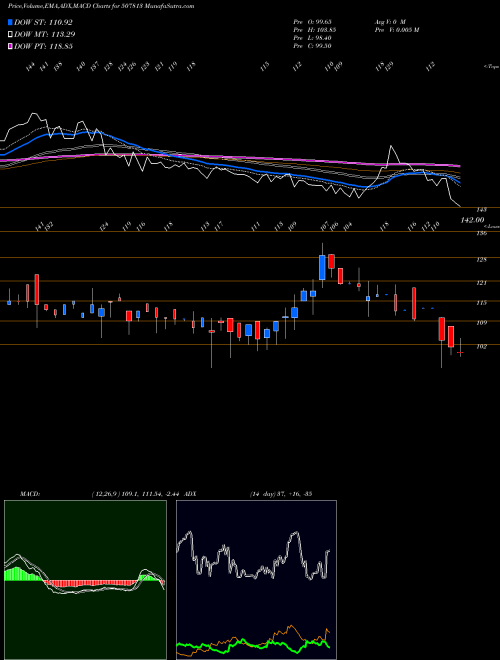The width and height of the screenshot is (500, 660).
Task: Click the 121 price axis label
Action: pyautogui.click(x=482, y=283)
